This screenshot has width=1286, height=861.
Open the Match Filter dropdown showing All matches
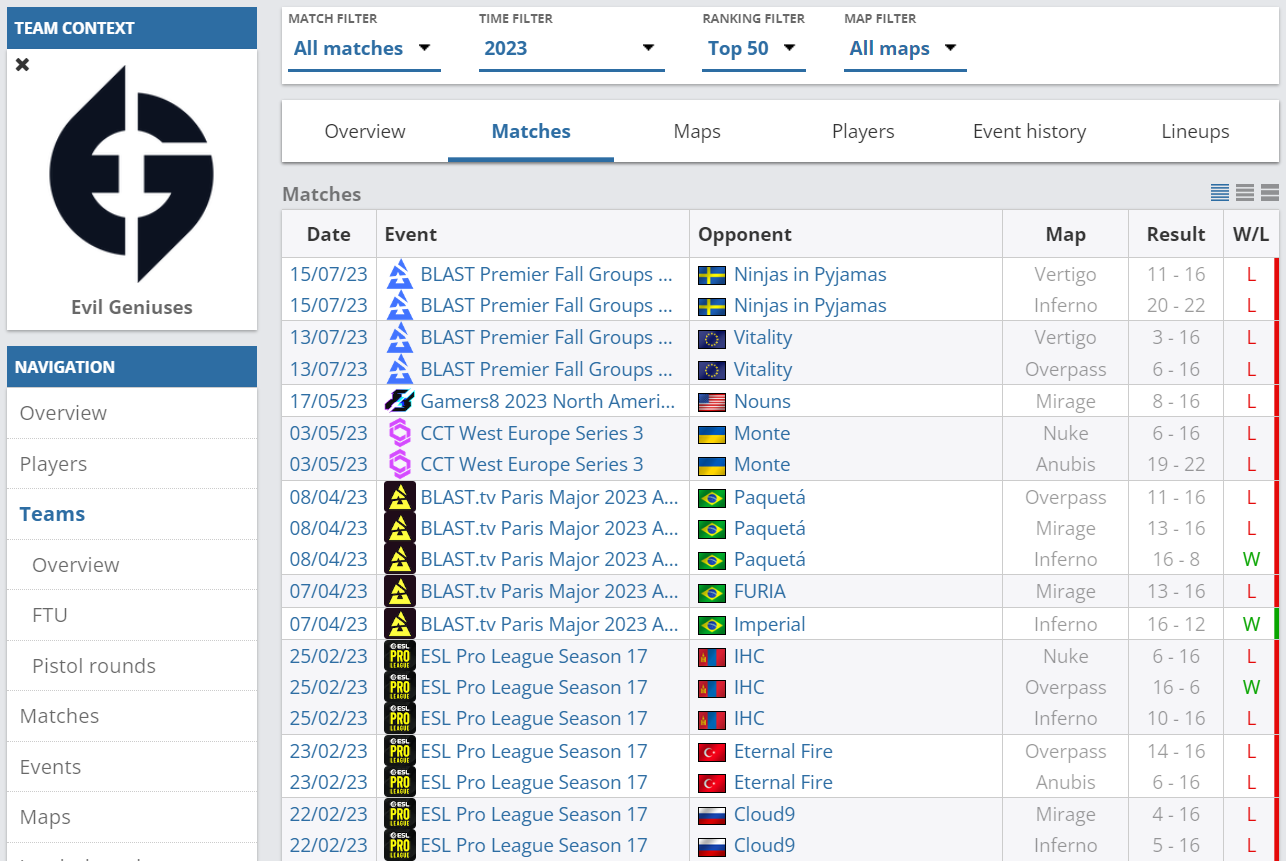coord(364,48)
